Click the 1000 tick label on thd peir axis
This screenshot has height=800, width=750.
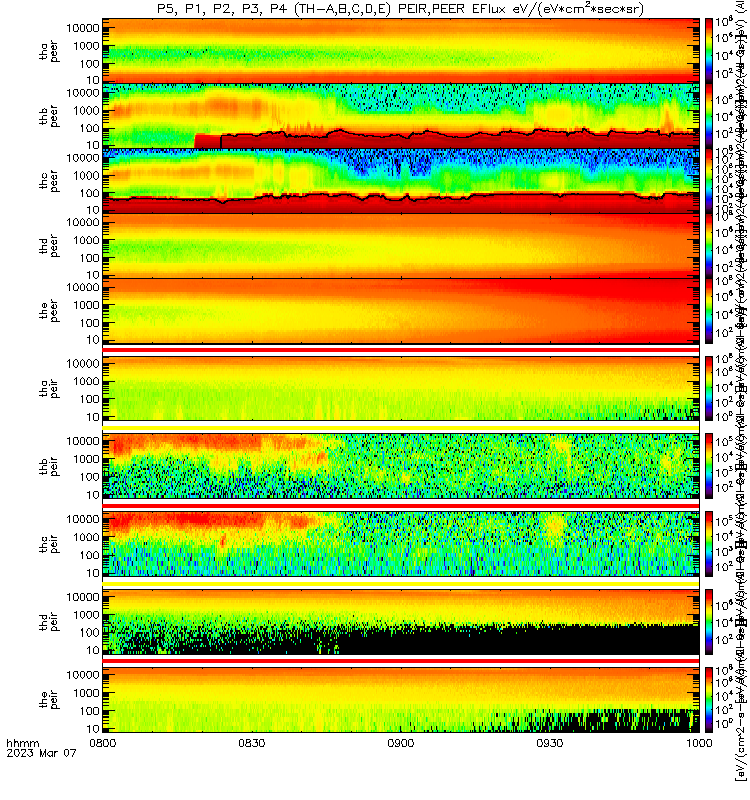pos(86,615)
